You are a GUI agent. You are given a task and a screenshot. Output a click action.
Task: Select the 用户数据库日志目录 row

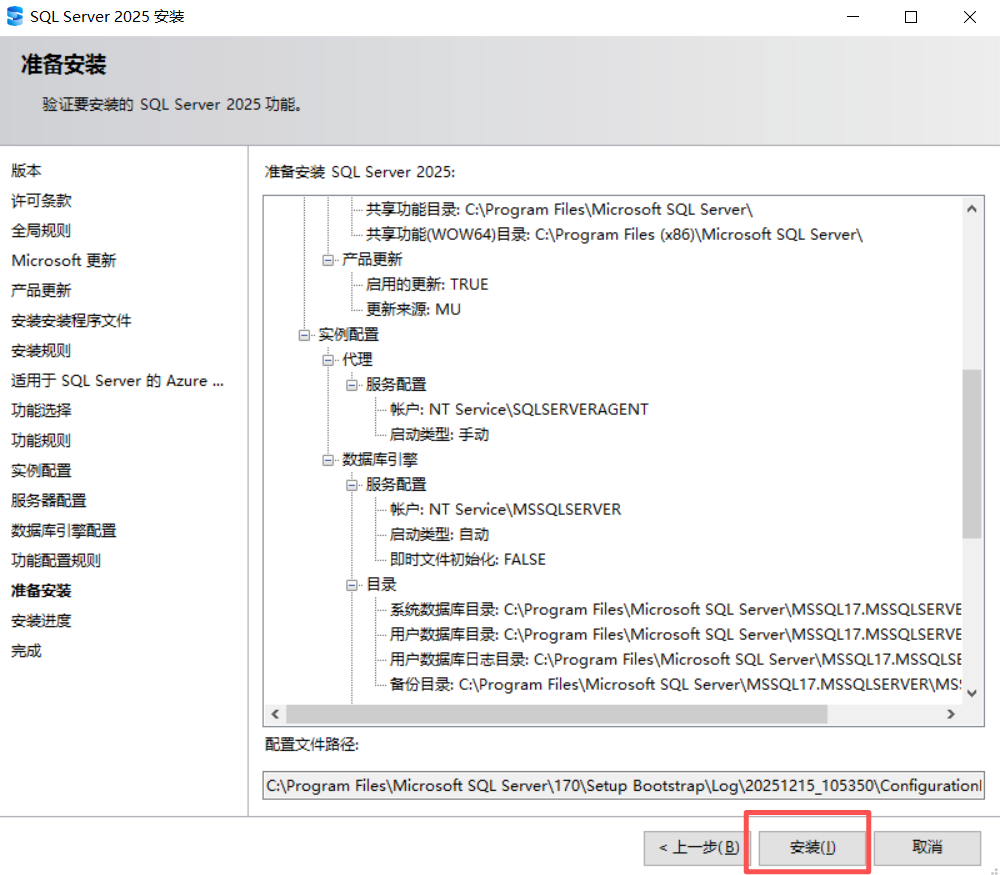[x=675, y=659]
